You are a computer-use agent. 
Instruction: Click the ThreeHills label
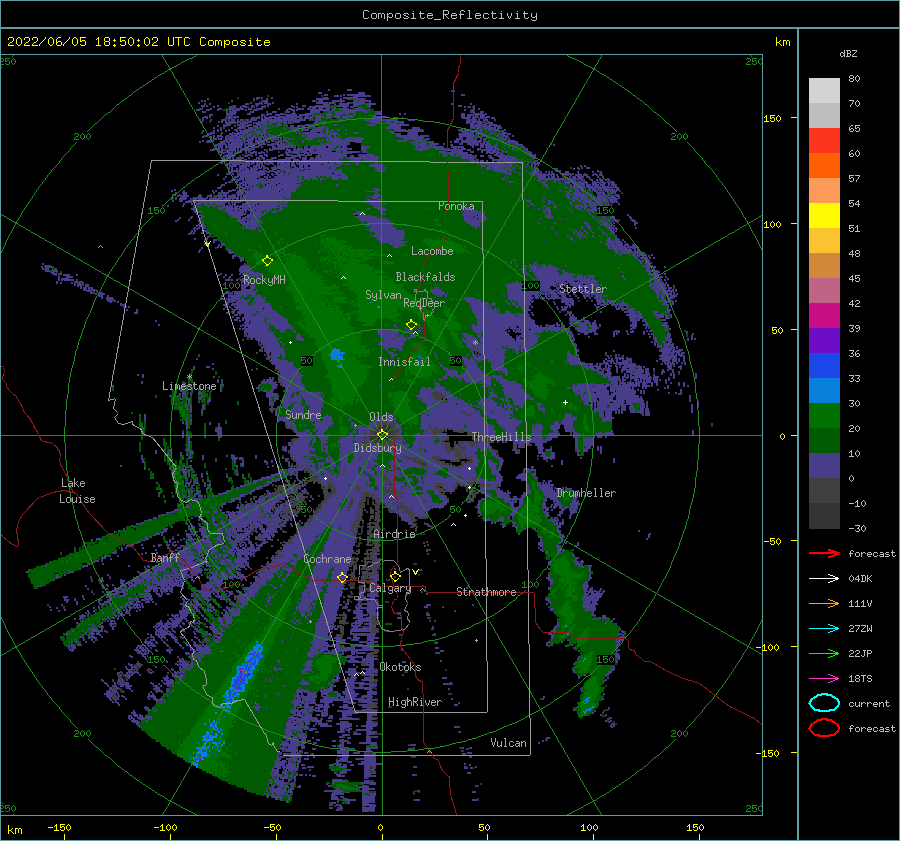coord(502,437)
